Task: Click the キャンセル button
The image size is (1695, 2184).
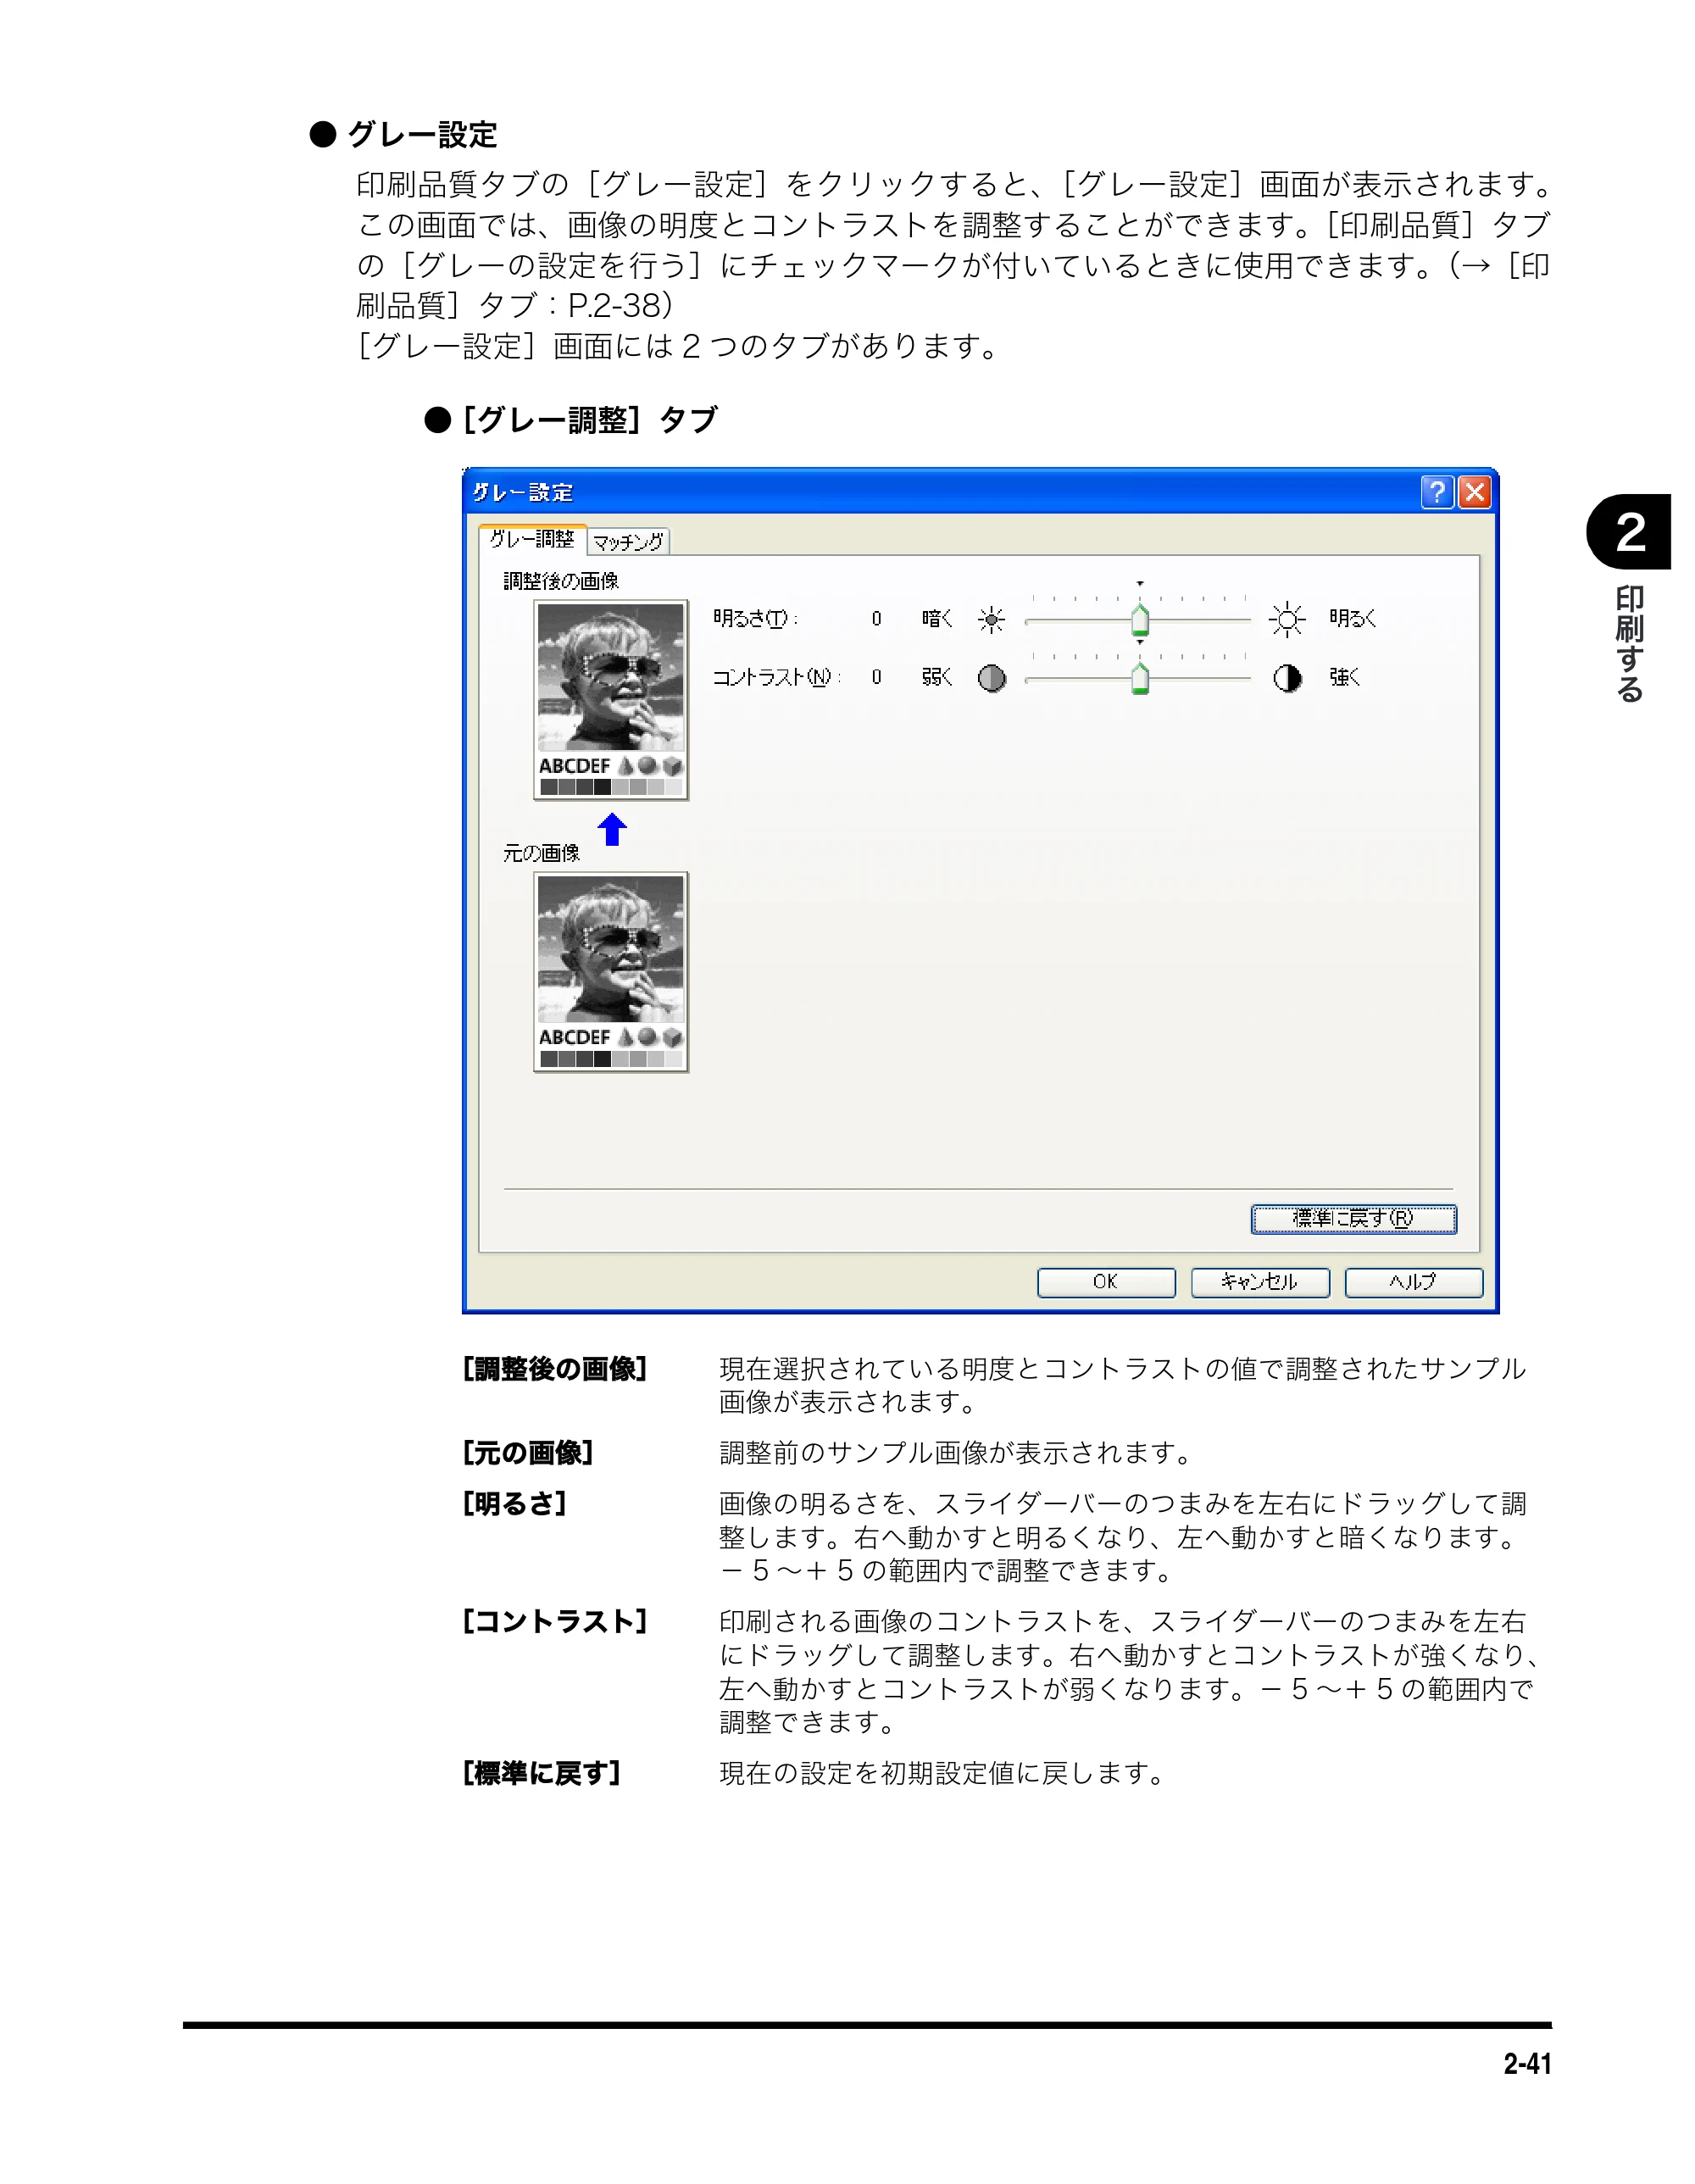Action: (1260, 1282)
